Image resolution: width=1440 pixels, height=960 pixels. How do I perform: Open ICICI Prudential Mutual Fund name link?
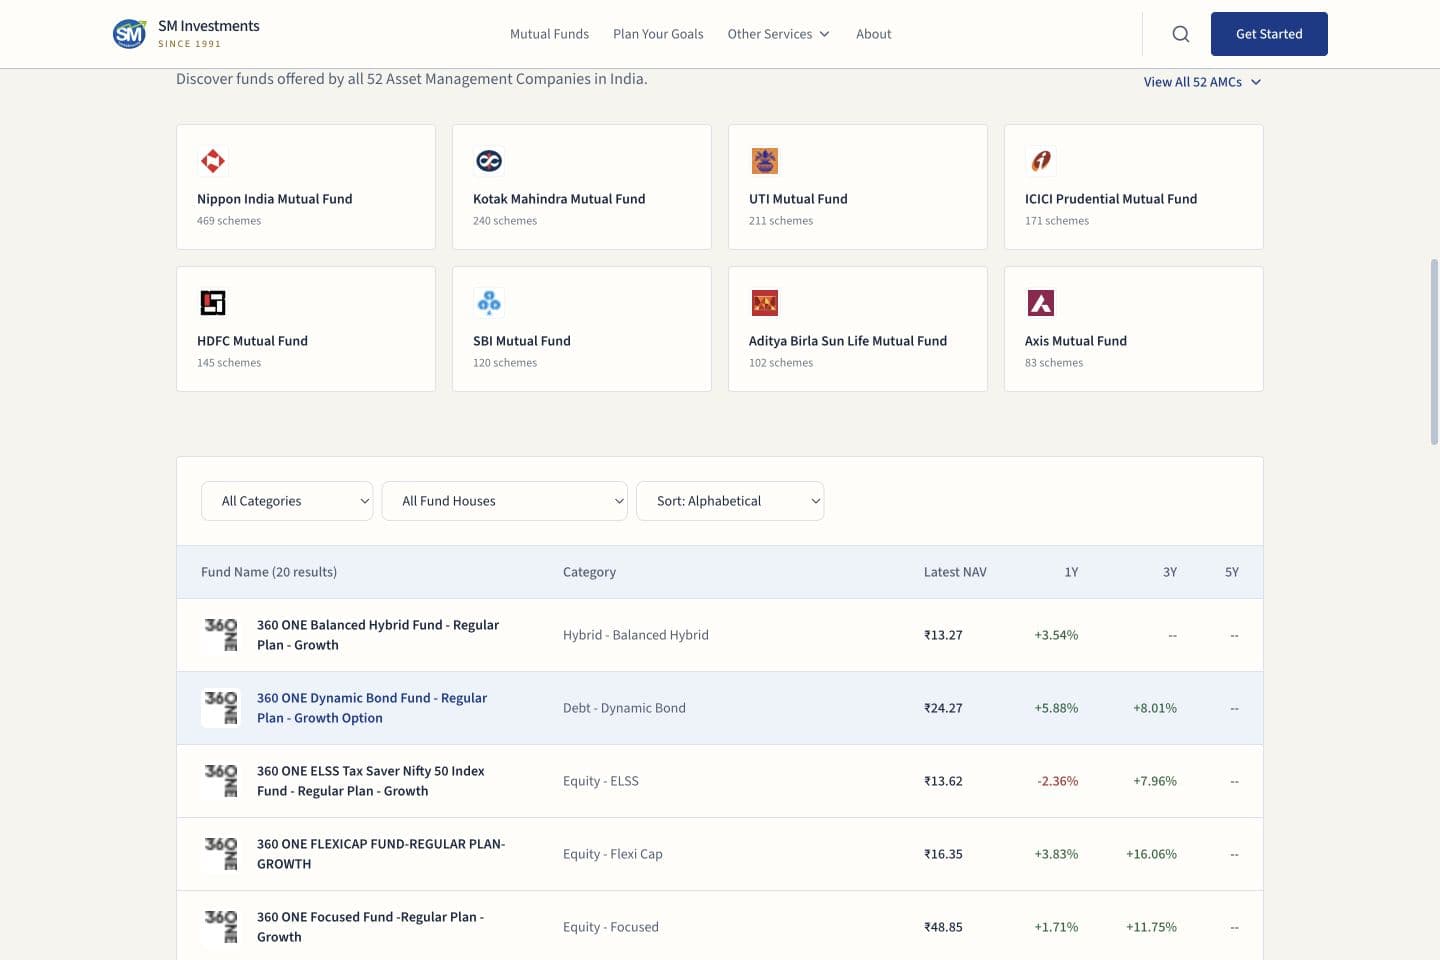[x=1111, y=199]
